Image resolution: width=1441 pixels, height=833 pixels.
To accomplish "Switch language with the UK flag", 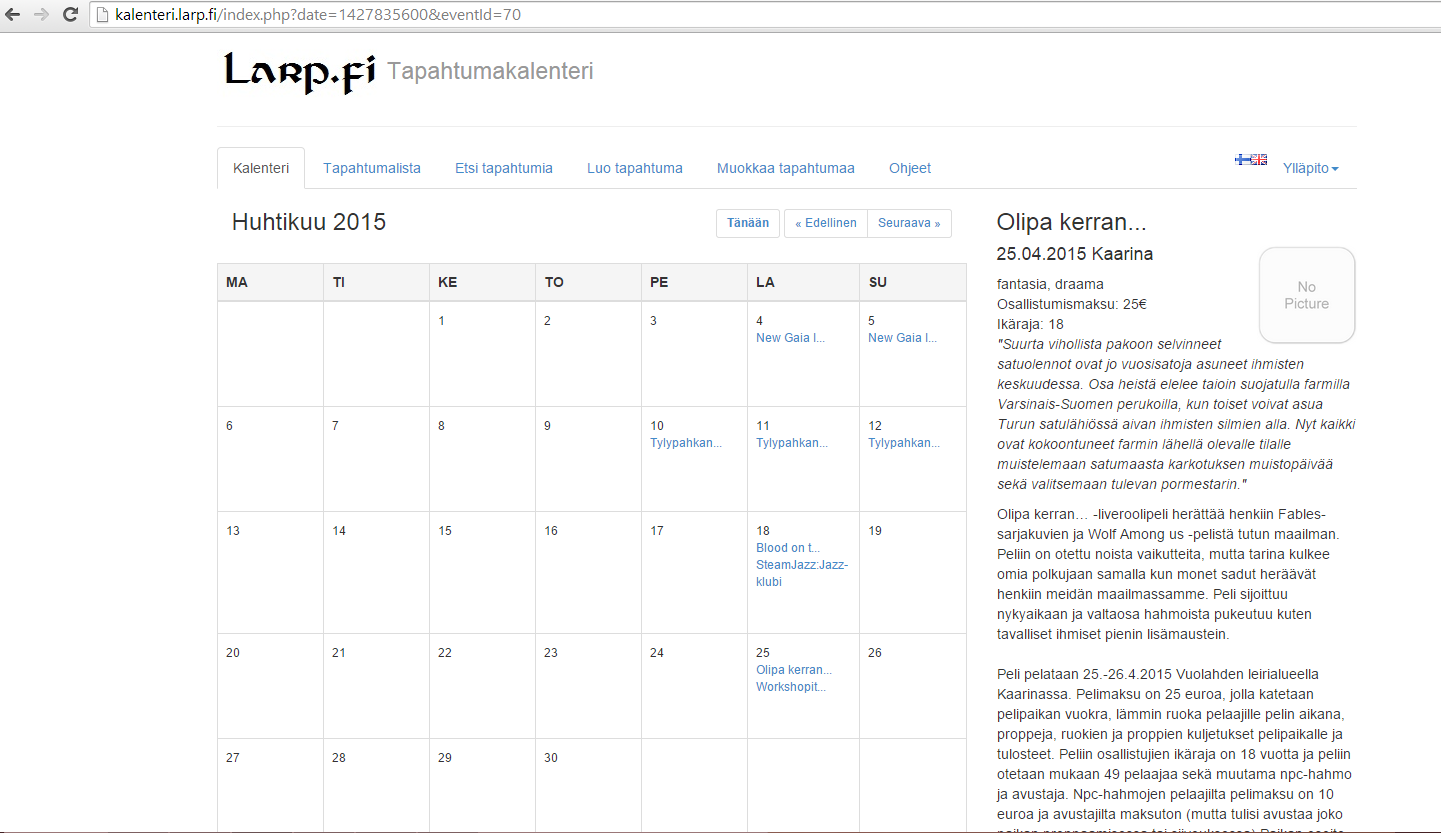I will click(x=1259, y=159).
